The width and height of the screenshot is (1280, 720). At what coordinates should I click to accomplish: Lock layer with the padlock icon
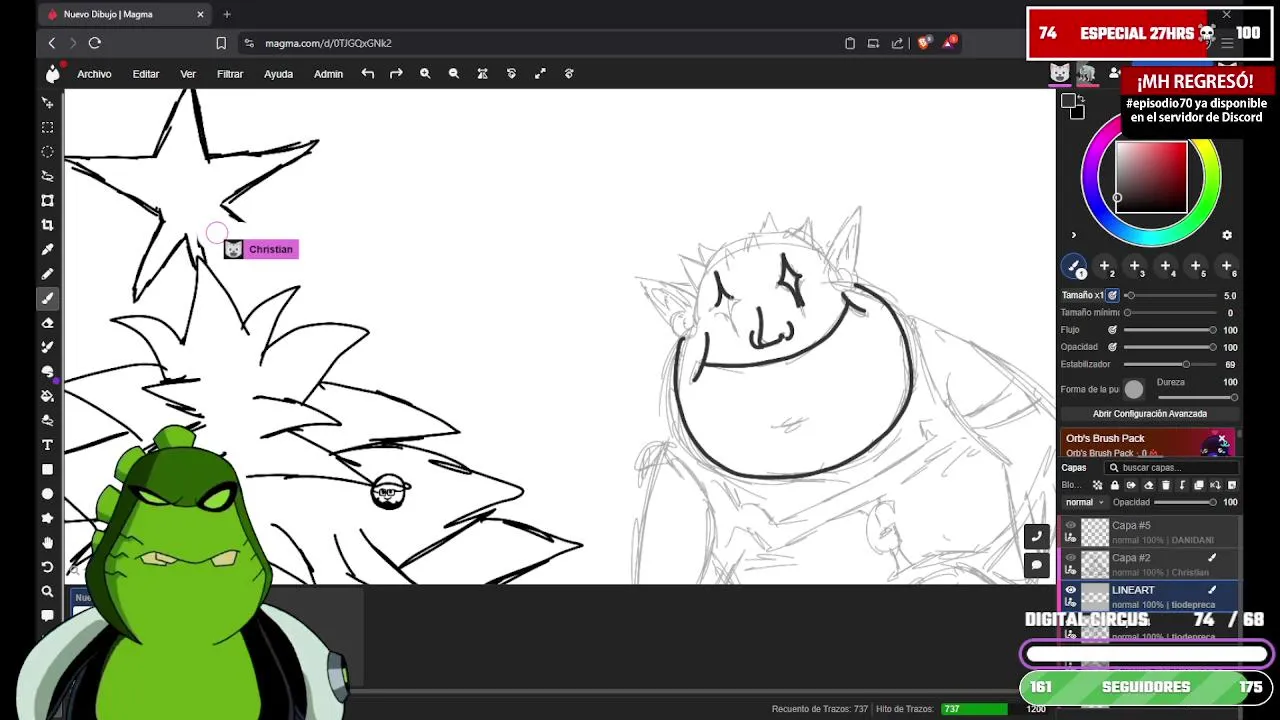(x=1114, y=485)
